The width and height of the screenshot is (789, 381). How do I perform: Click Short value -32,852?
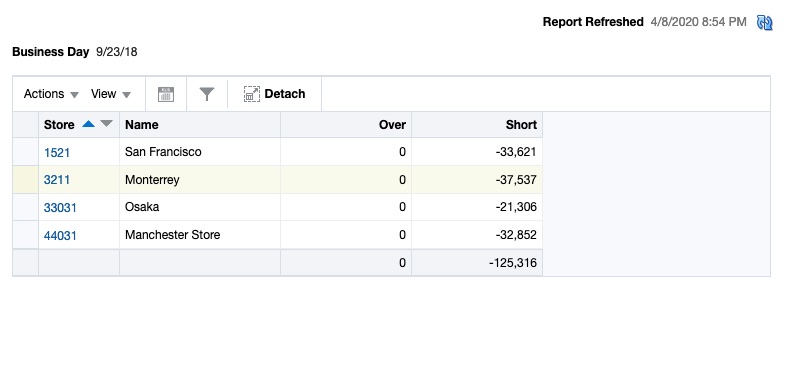pyautogui.click(x=516, y=235)
